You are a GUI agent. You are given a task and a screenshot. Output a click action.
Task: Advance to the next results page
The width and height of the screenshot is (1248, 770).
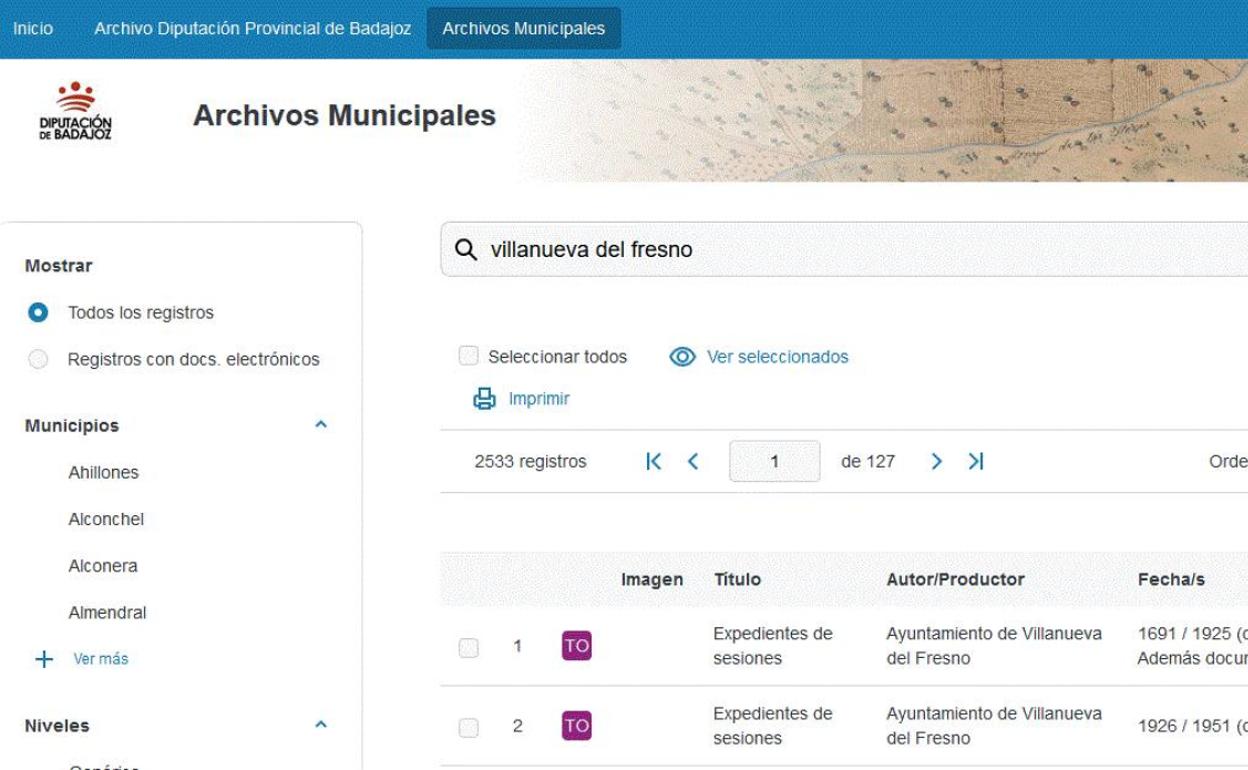click(936, 461)
